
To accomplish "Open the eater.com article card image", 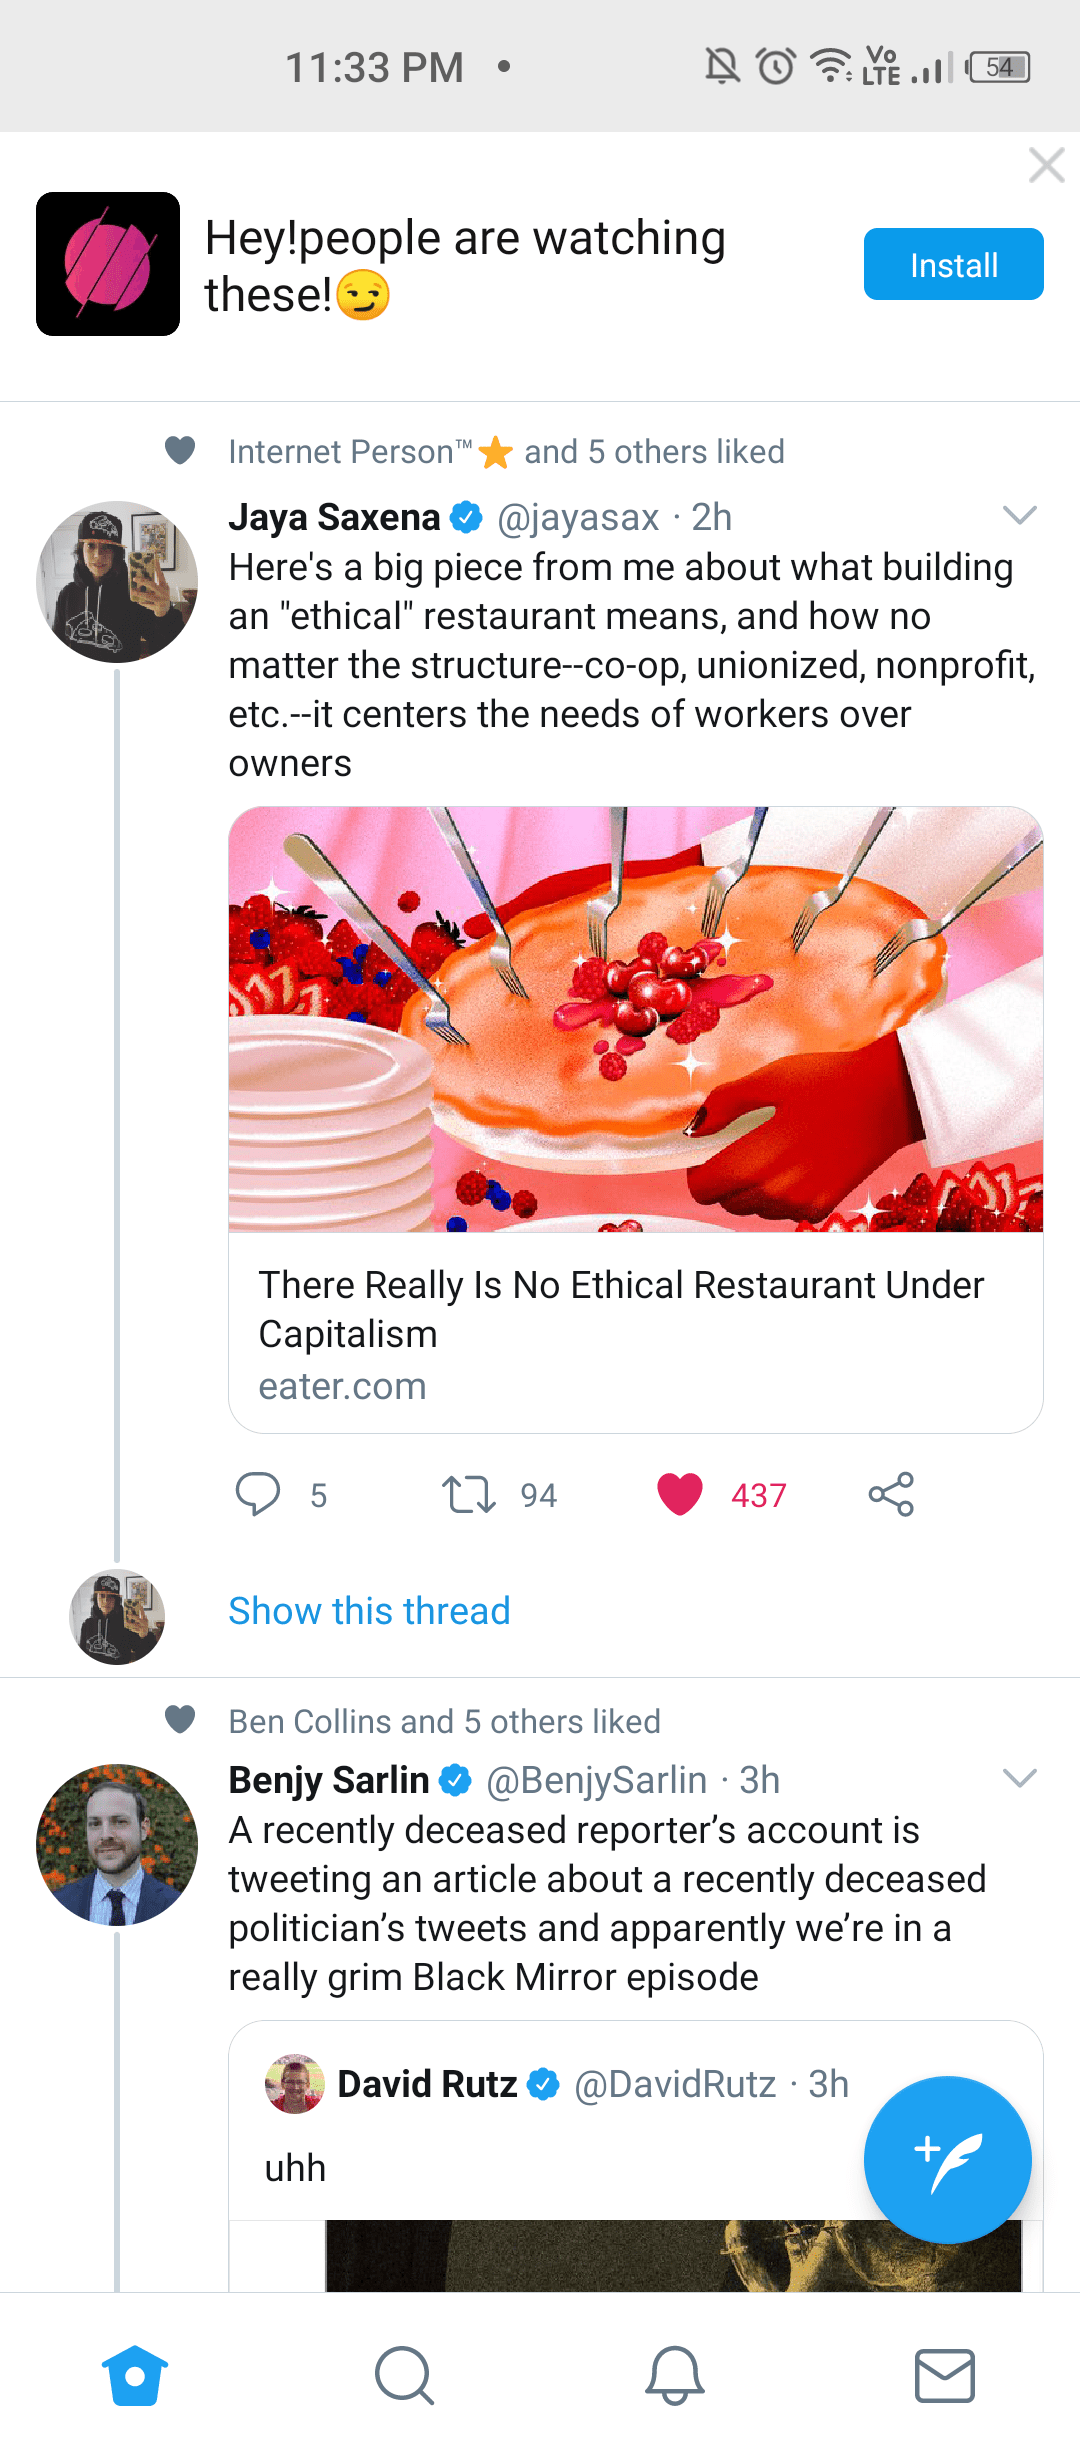I will [x=636, y=1019].
